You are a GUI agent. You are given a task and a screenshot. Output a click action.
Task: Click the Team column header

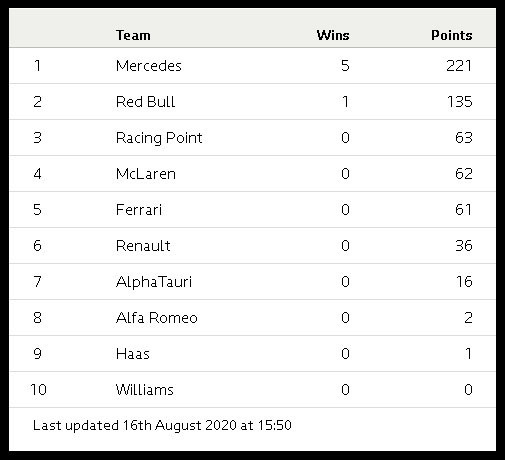tap(133, 35)
